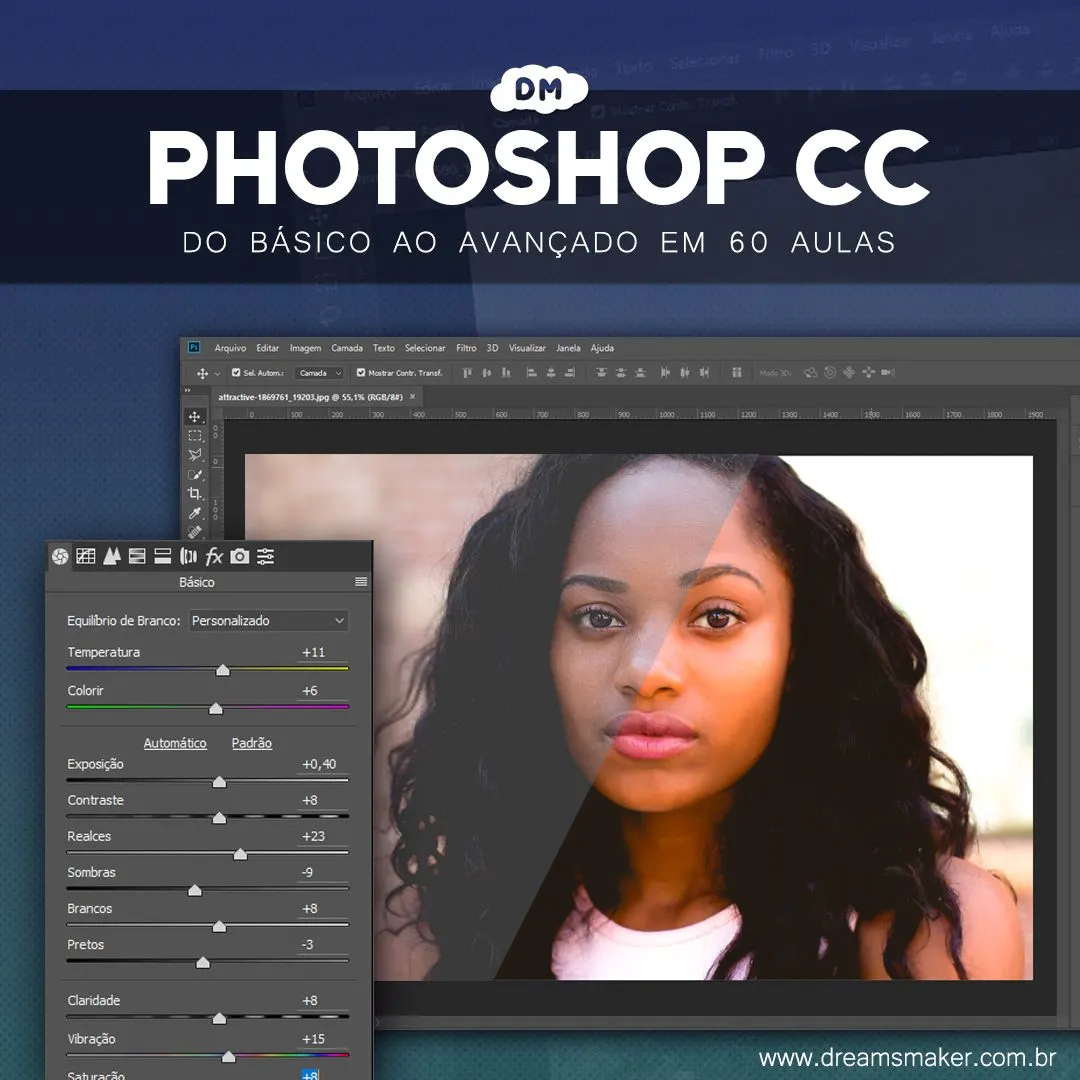Image resolution: width=1080 pixels, height=1080 pixels.
Task: Expand the toolbox with the double-arrow
Action: coord(187,391)
